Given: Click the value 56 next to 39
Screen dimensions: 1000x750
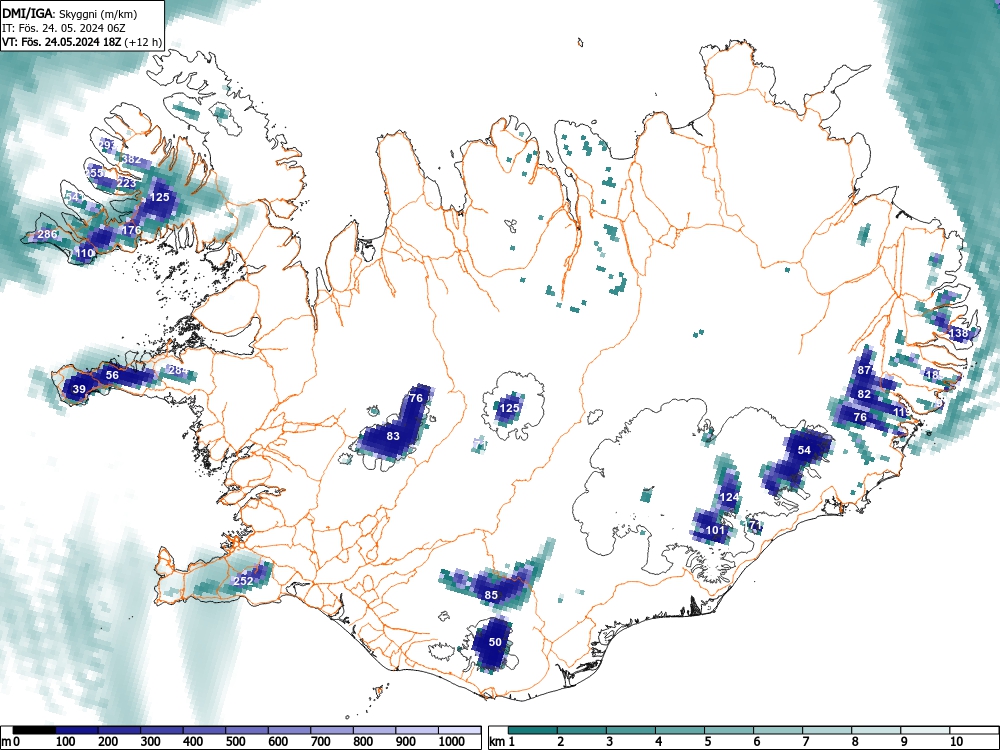Looking at the screenshot, I should click(x=112, y=375).
